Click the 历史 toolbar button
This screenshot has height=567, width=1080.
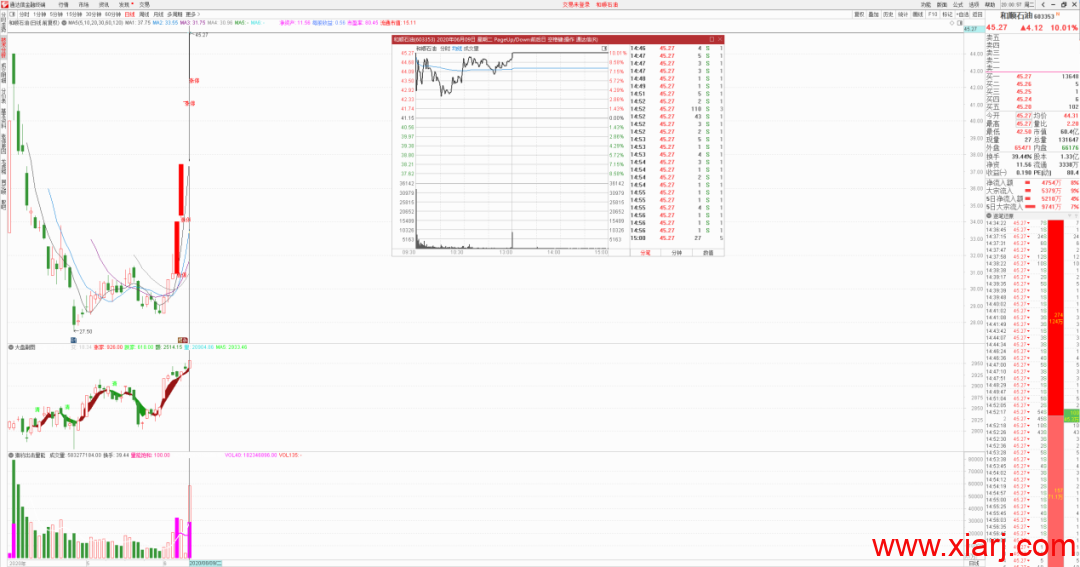coord(889,14)
